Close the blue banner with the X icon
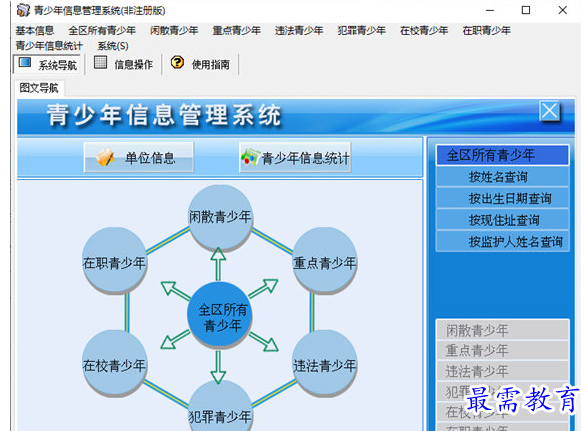The height and width of the screenshot is (431, 588). [x=550, y=111]
